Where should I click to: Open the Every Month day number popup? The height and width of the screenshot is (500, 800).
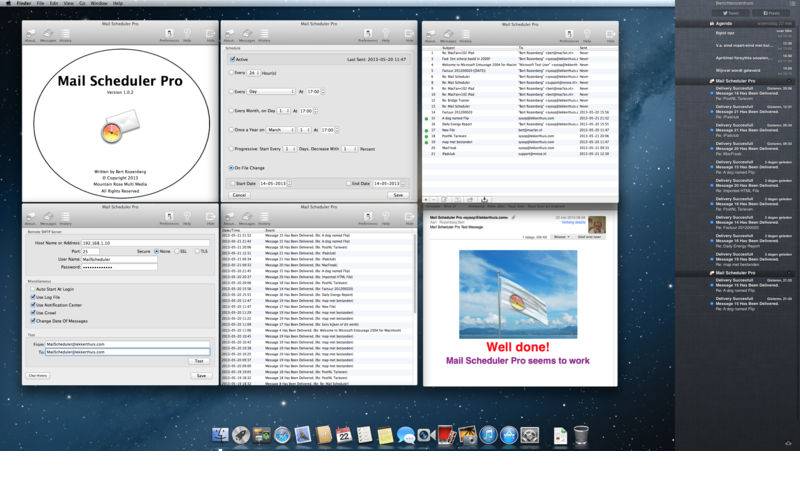(x=284, y=111)
